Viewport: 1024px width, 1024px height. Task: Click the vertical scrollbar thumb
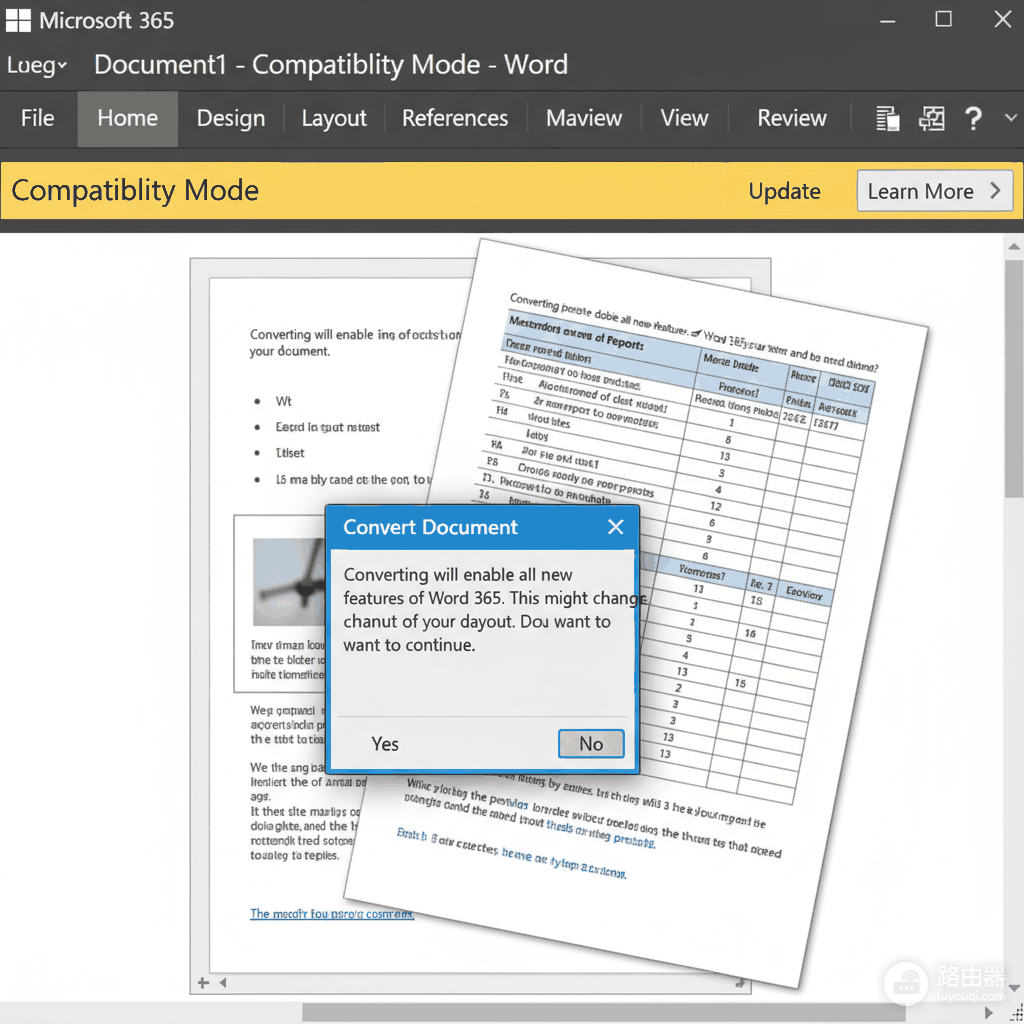(x=1014, y=379)
